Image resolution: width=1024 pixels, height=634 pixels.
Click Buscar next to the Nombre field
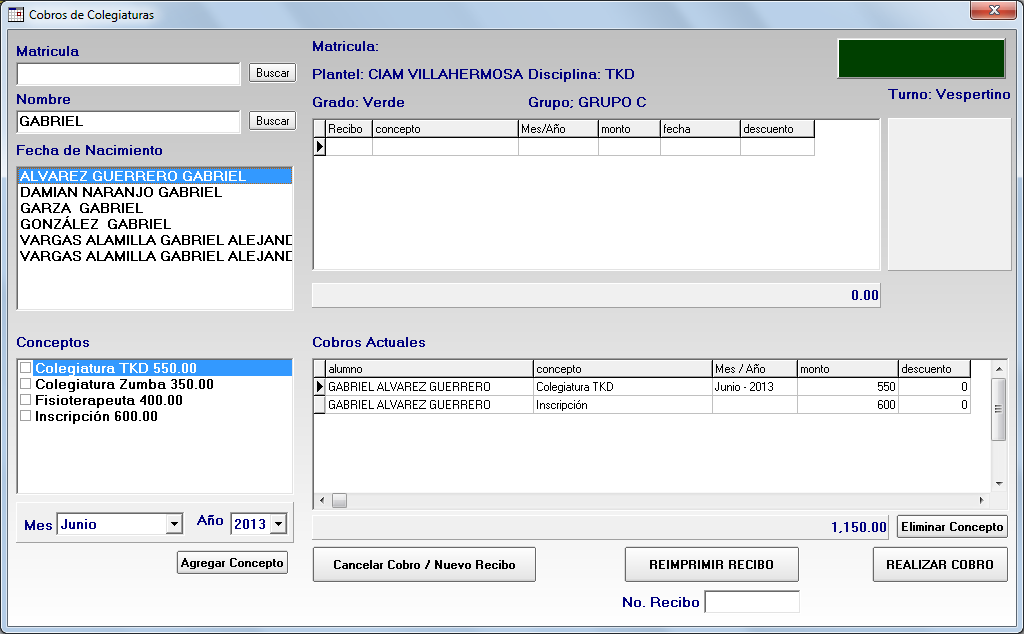tap(272, 121)
